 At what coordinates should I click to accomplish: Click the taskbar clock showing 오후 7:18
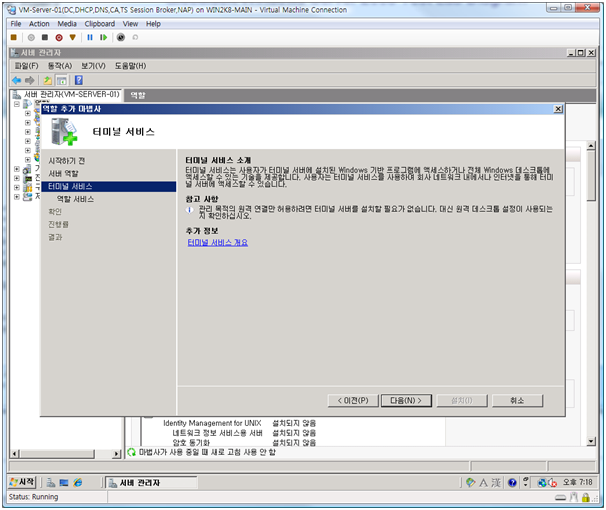point(577,482)
